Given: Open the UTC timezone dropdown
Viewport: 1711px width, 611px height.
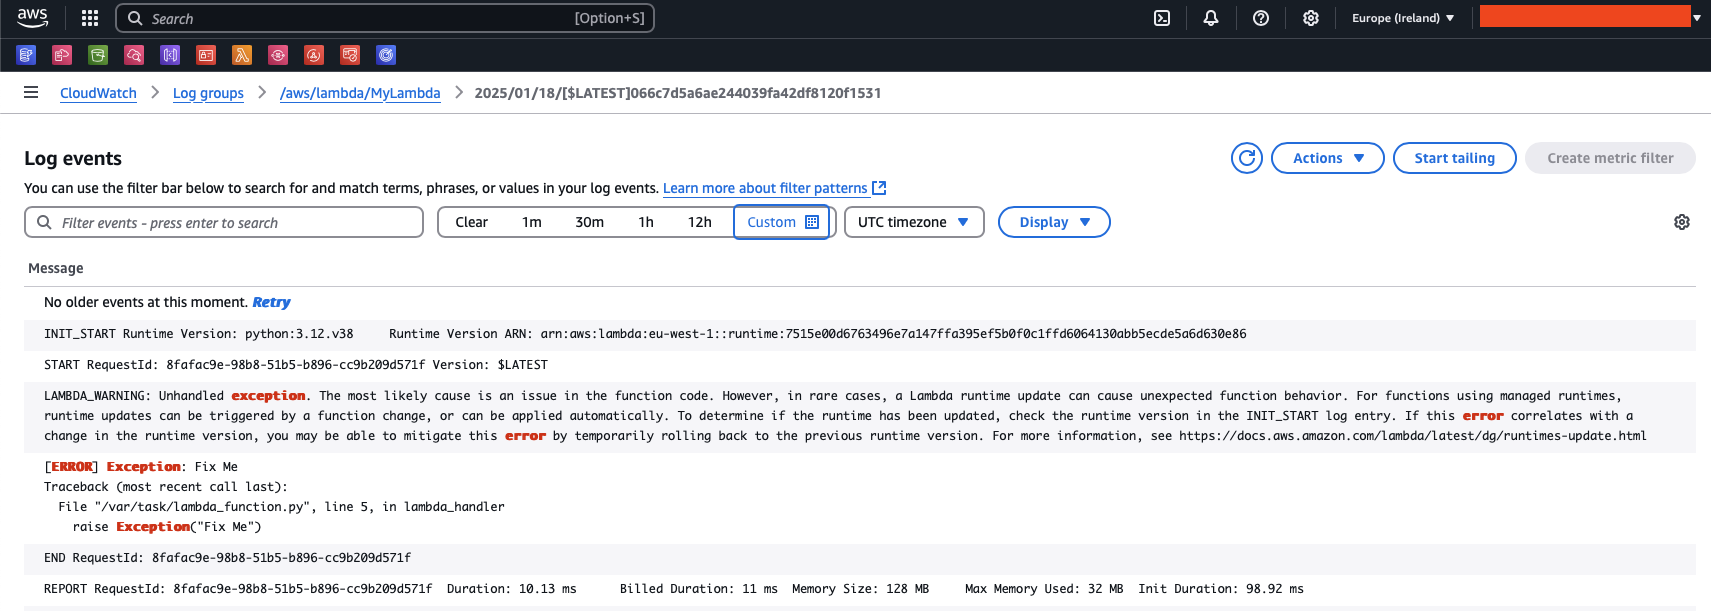Looking at the screenshot, I should [x=914, y=222].
